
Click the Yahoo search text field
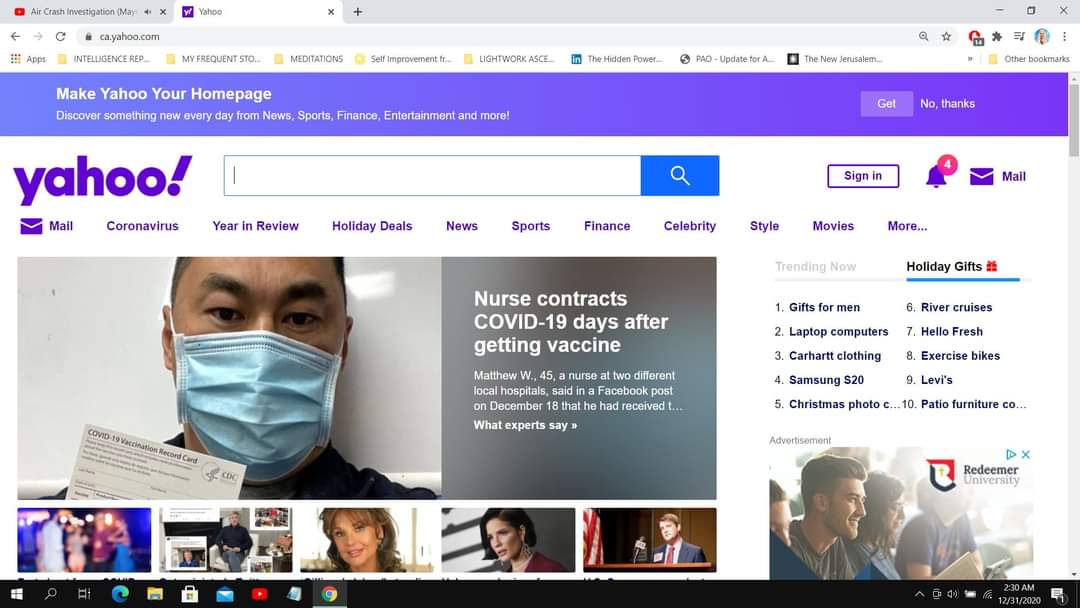(433, 176)
